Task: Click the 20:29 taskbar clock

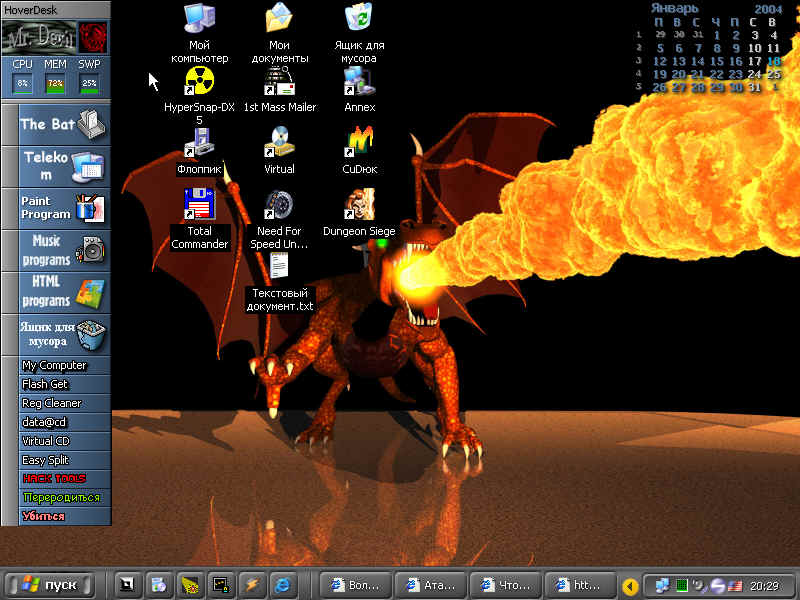Action: click(x=764, y=586)
